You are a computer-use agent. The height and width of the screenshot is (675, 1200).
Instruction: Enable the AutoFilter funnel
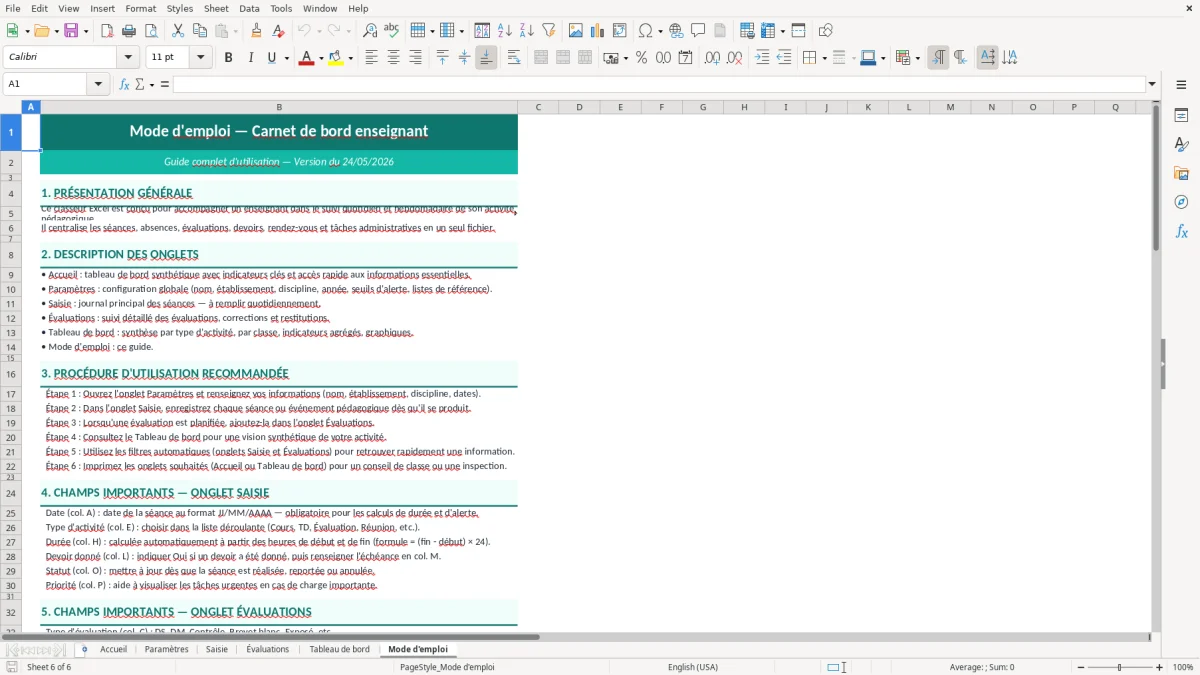[x=548, y=31]
